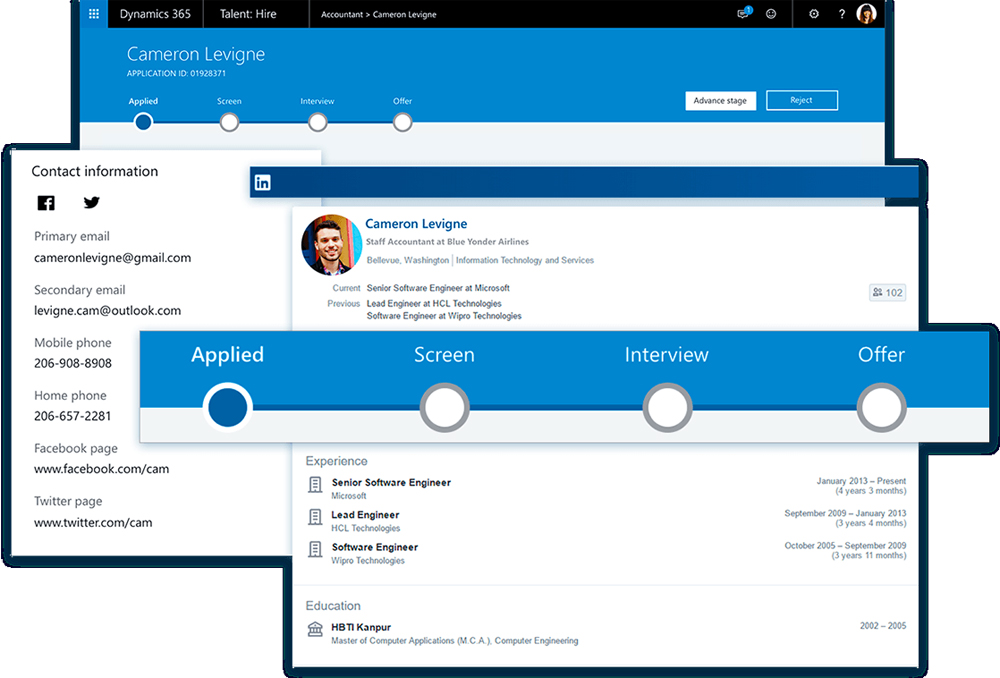Open the www.facebook.com/cam link
The width and height of the screenshot is (1000, 678).
[x=101, y=469]
